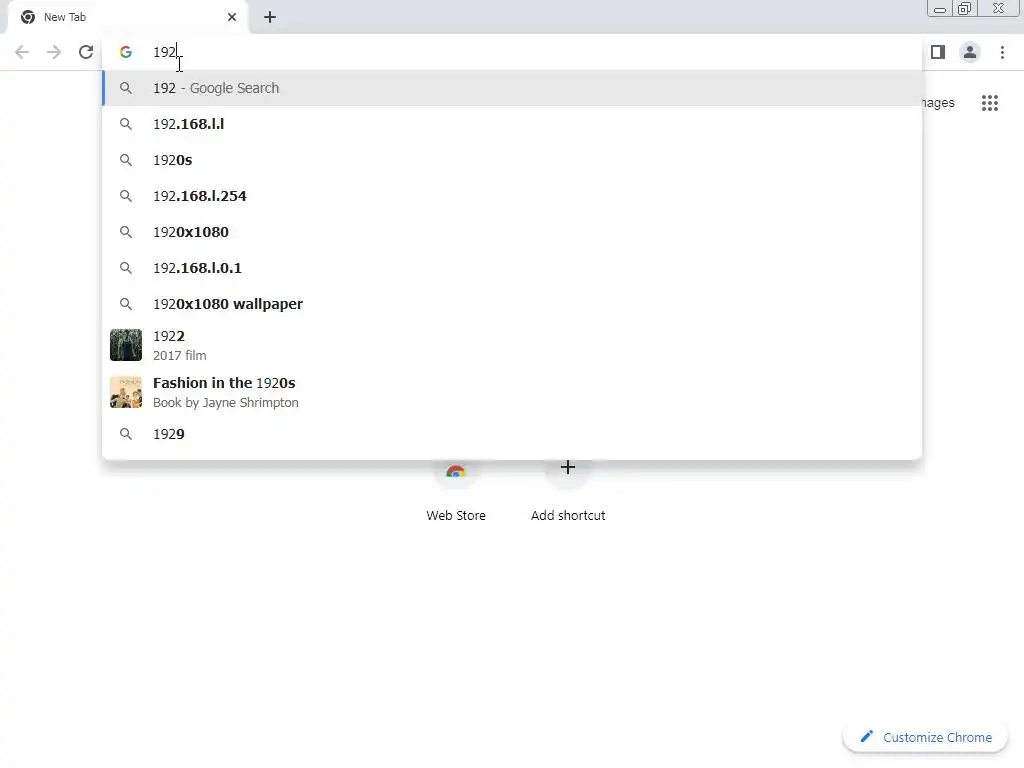Click the magnifier icon next to 192.168.l.l
This screenshot has height=768, width=1024.
click(x=126, y=124)
